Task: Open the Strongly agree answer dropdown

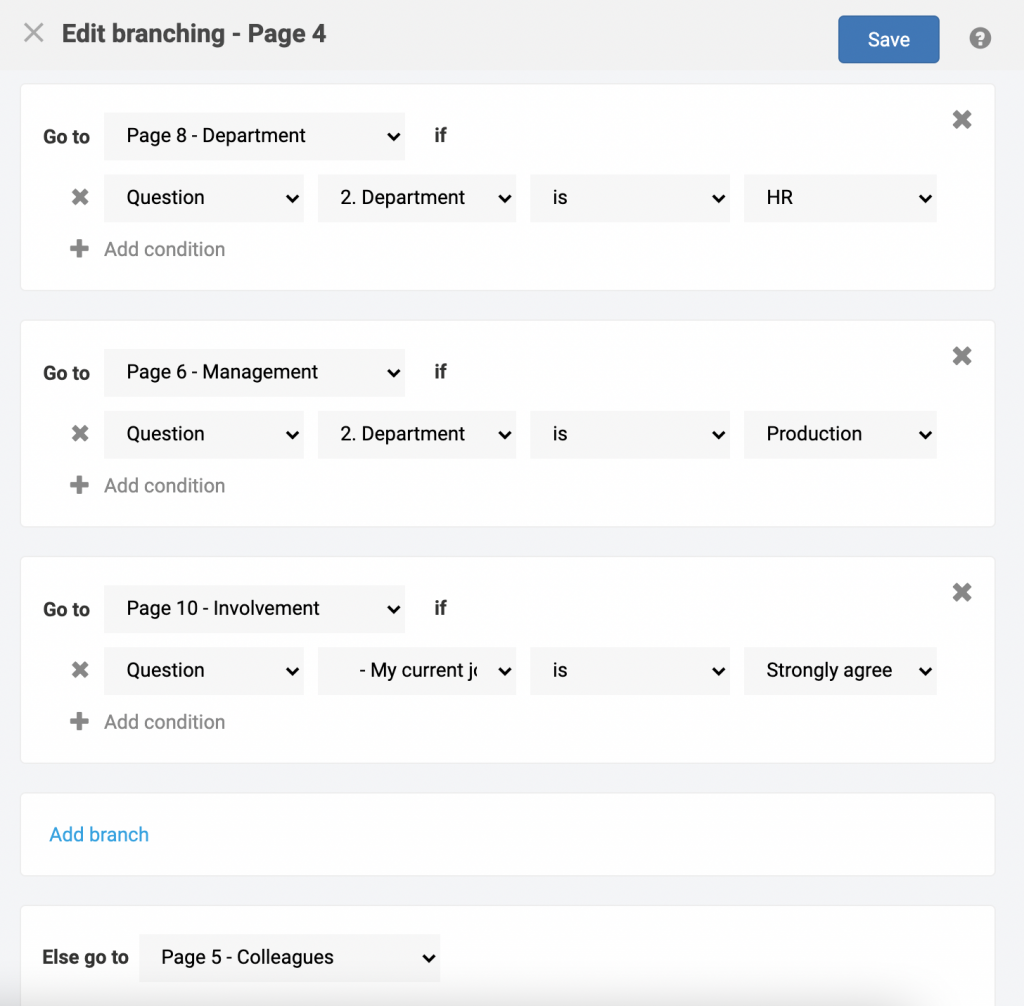Action: point(840,671)
